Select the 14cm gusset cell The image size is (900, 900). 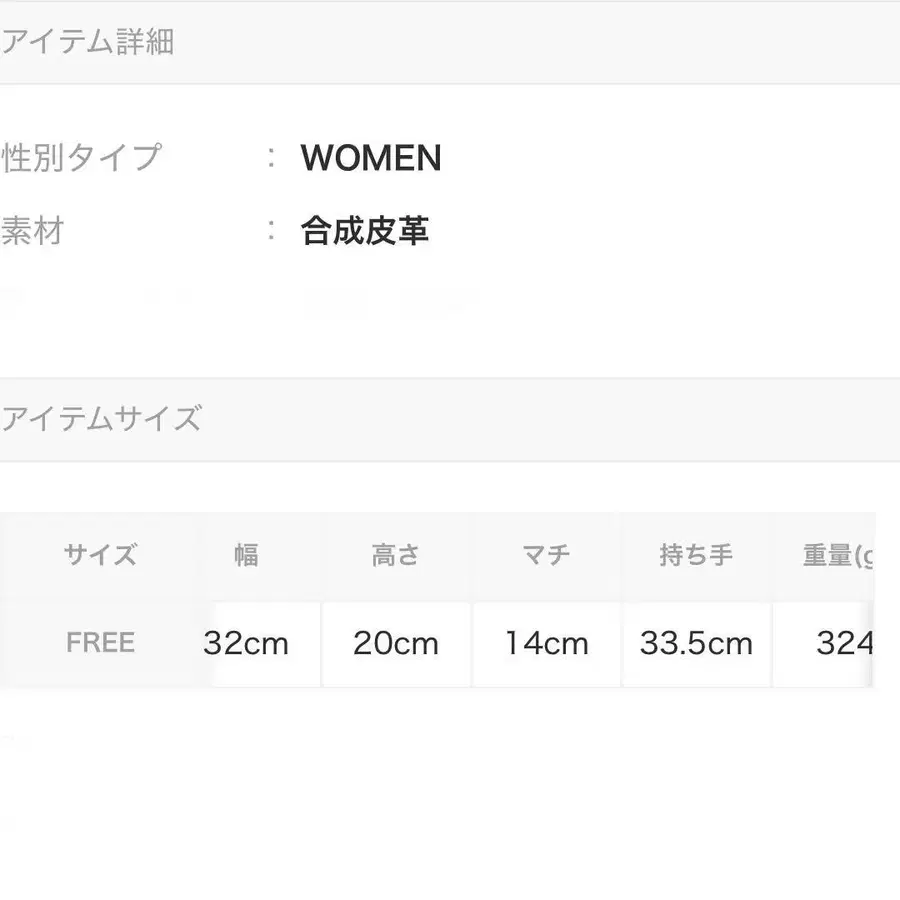click(546, 643)
